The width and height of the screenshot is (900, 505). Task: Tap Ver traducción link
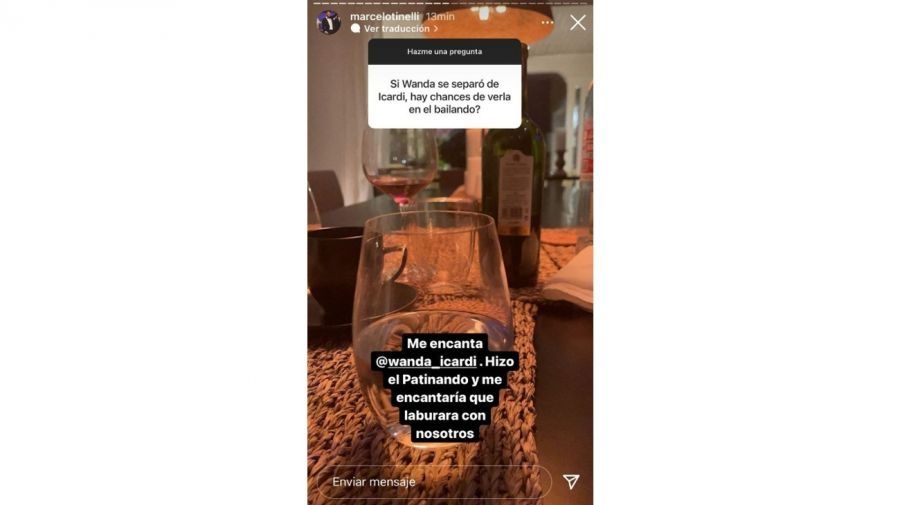[396, 29]
